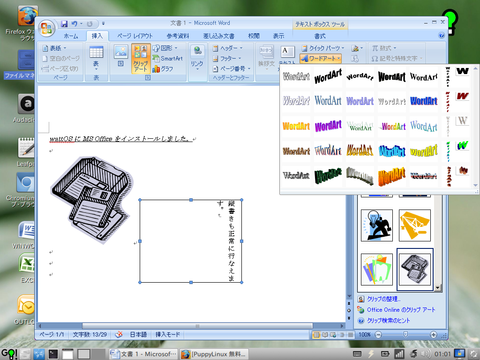Open the ページ レイアウト ribbon tab

pos(135,36)
